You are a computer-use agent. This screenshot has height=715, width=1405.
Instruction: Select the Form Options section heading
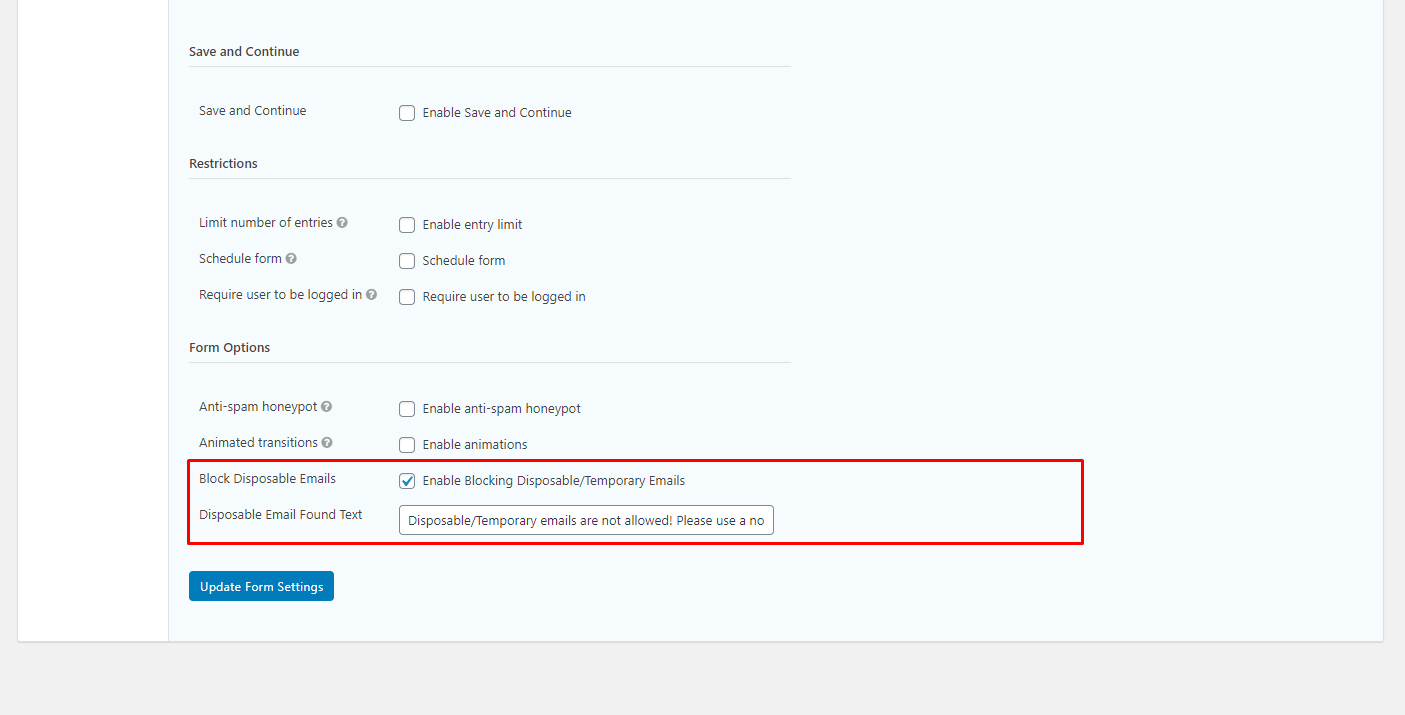pyautogui.click(x=229, y=348)
